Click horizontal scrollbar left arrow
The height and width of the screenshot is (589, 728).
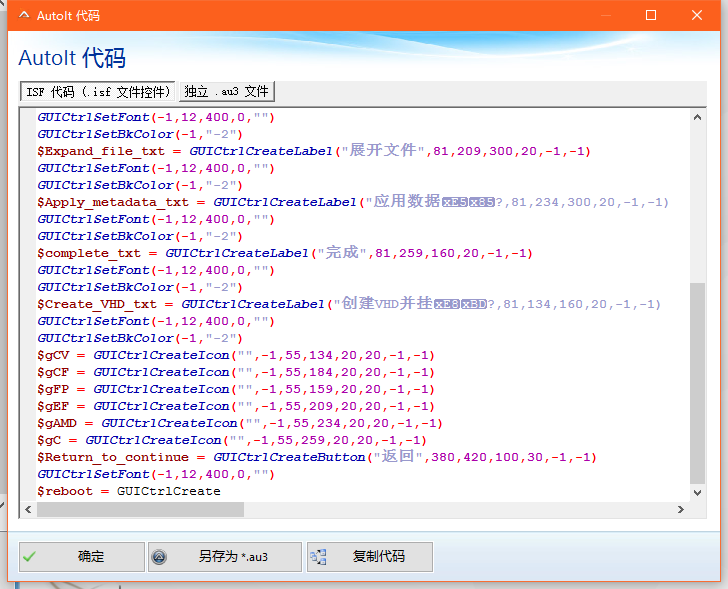click(x=28, y=509)
